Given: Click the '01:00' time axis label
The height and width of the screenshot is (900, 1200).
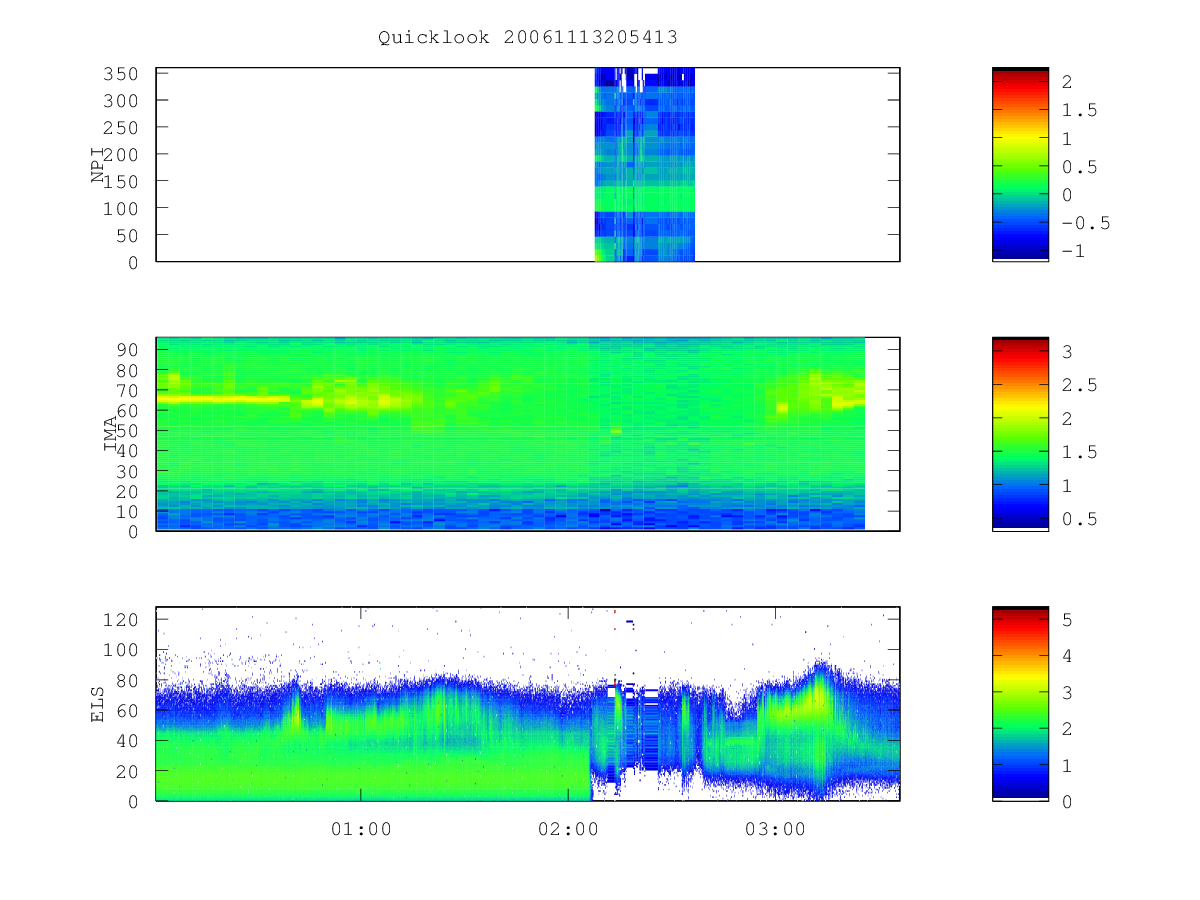Looking at the screenshot, I should tap(361, 829).
